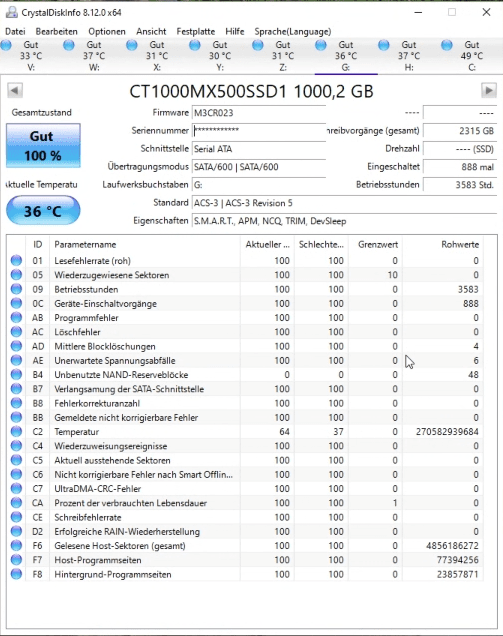Click status icon for UltraDMA-CRC-Fehler
The height and width of the screenshot is (636, 503).
(16, 489)
